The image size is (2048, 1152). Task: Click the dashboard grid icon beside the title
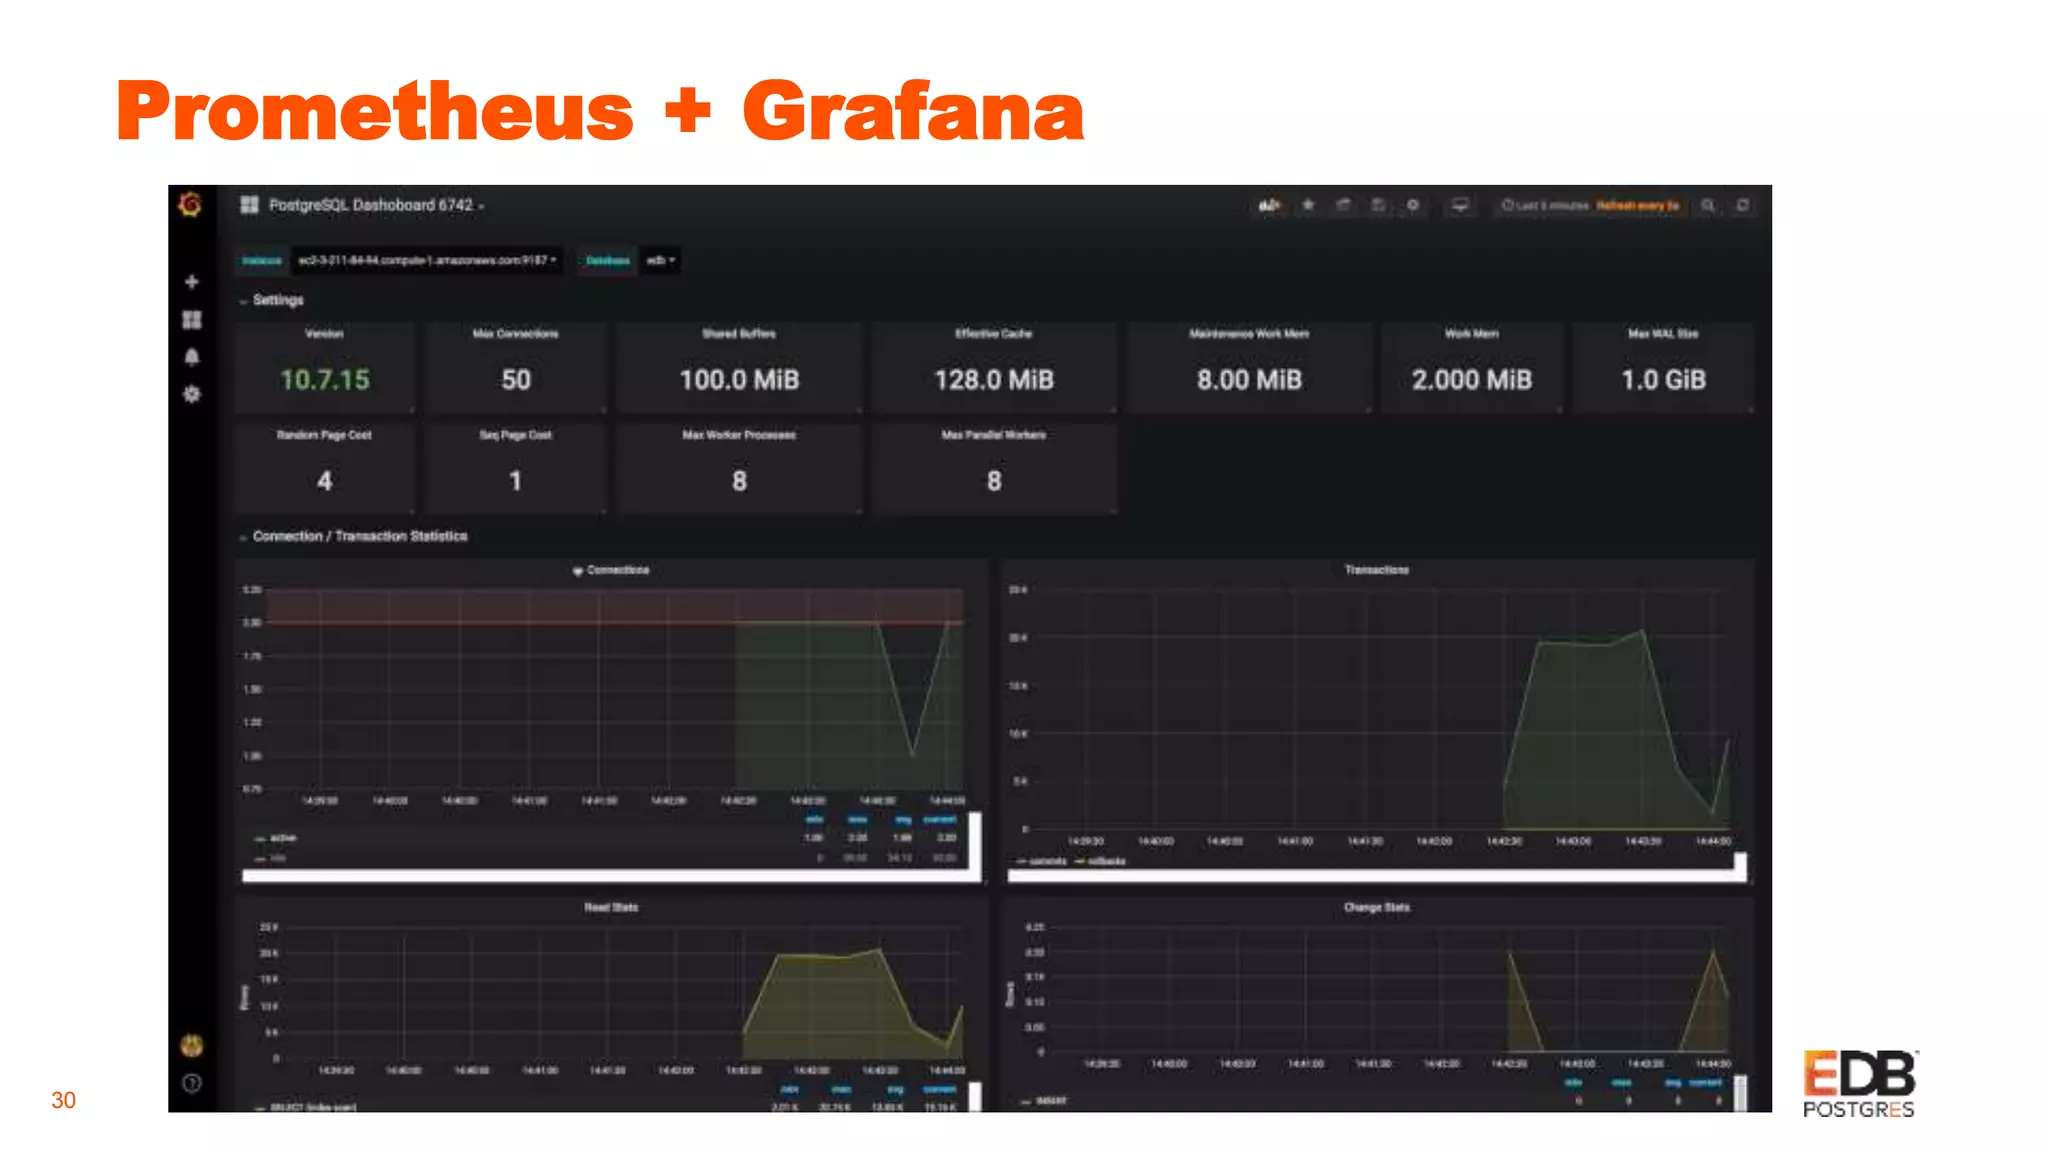coord(249,205)
